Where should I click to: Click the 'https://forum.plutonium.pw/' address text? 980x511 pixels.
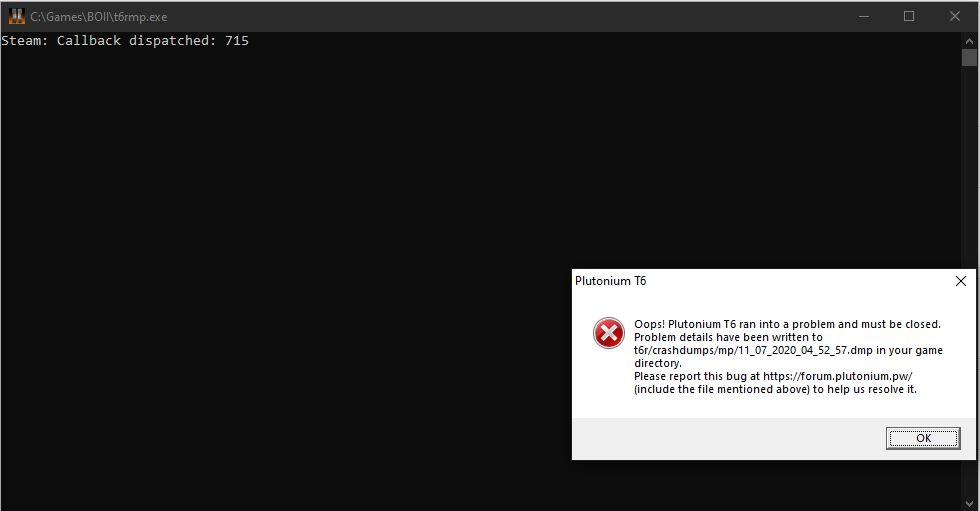pyautogui.click(x=838, y=376)
